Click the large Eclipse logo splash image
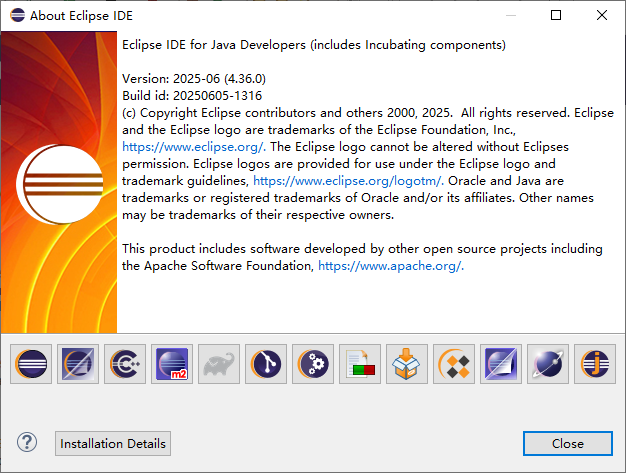The image size is (626, 473). [59, 182]
